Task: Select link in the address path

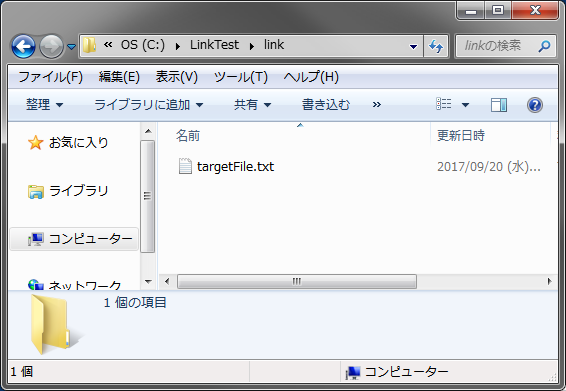Action: [x=274, y=45]
